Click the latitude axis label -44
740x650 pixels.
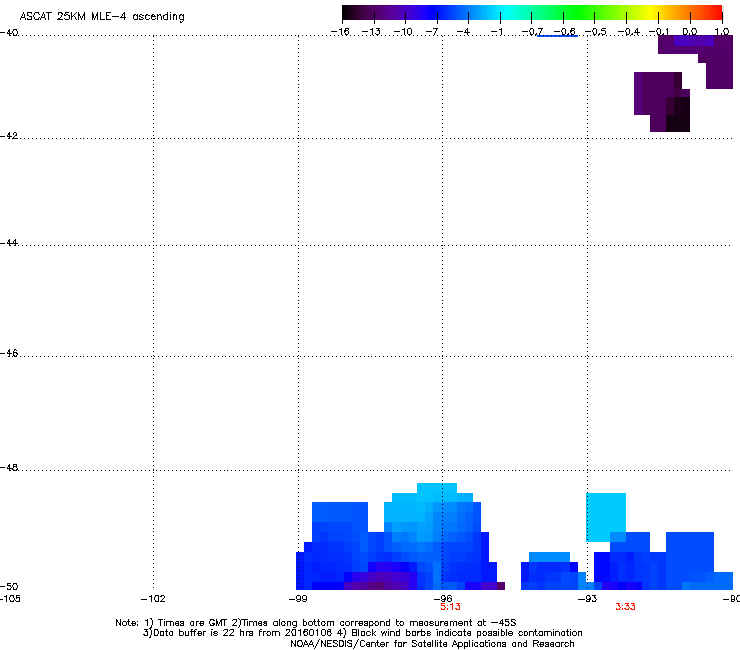[9, 243]
